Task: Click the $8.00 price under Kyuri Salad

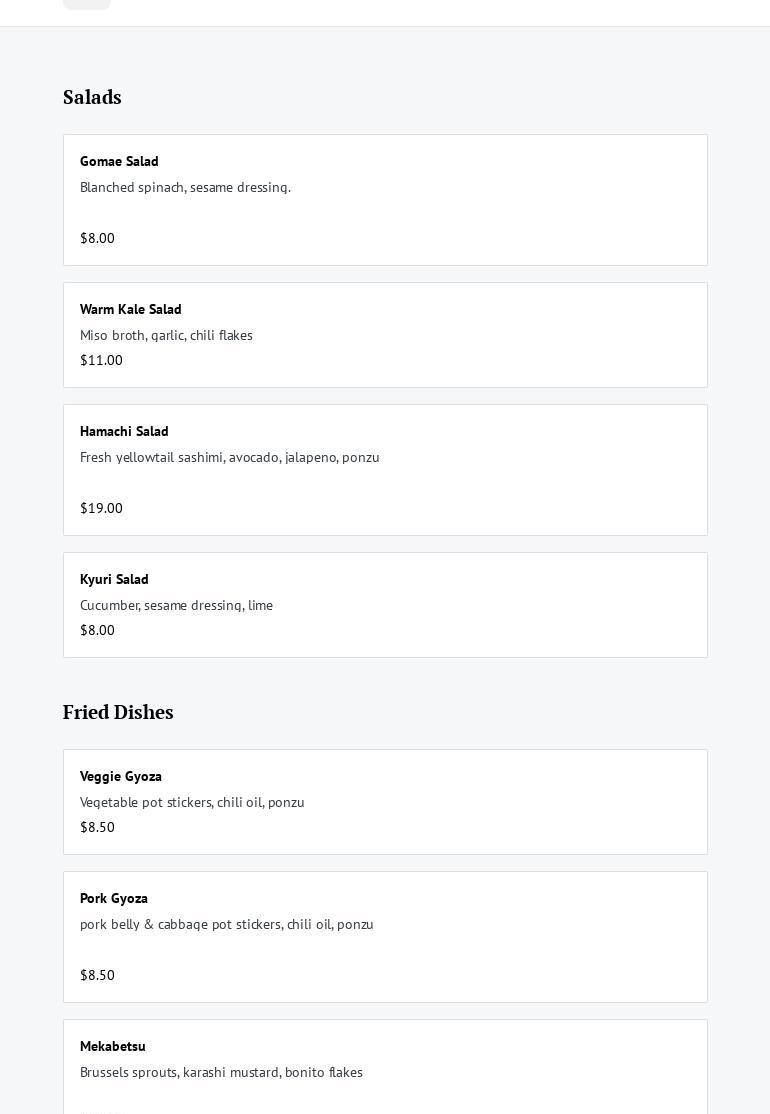Action: [97, 630]
